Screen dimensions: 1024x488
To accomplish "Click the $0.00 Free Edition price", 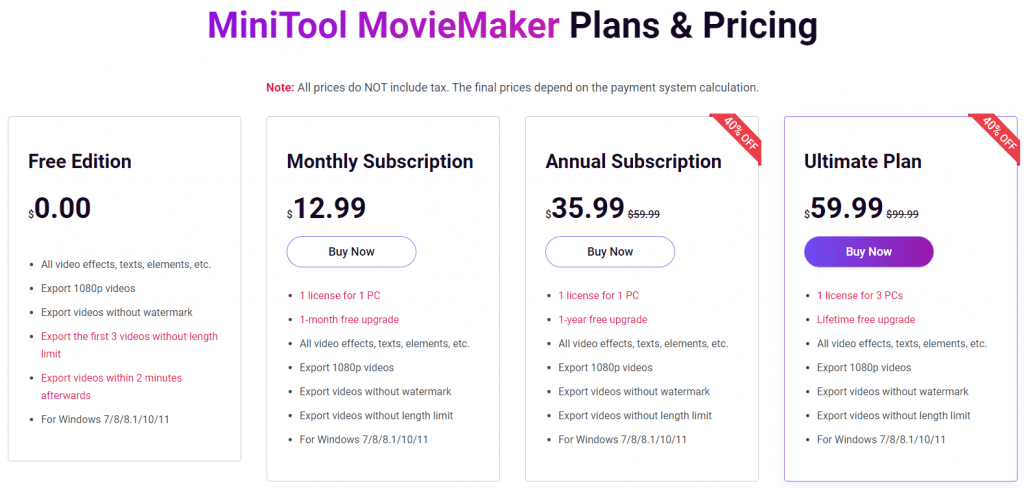I will point(60,208).
